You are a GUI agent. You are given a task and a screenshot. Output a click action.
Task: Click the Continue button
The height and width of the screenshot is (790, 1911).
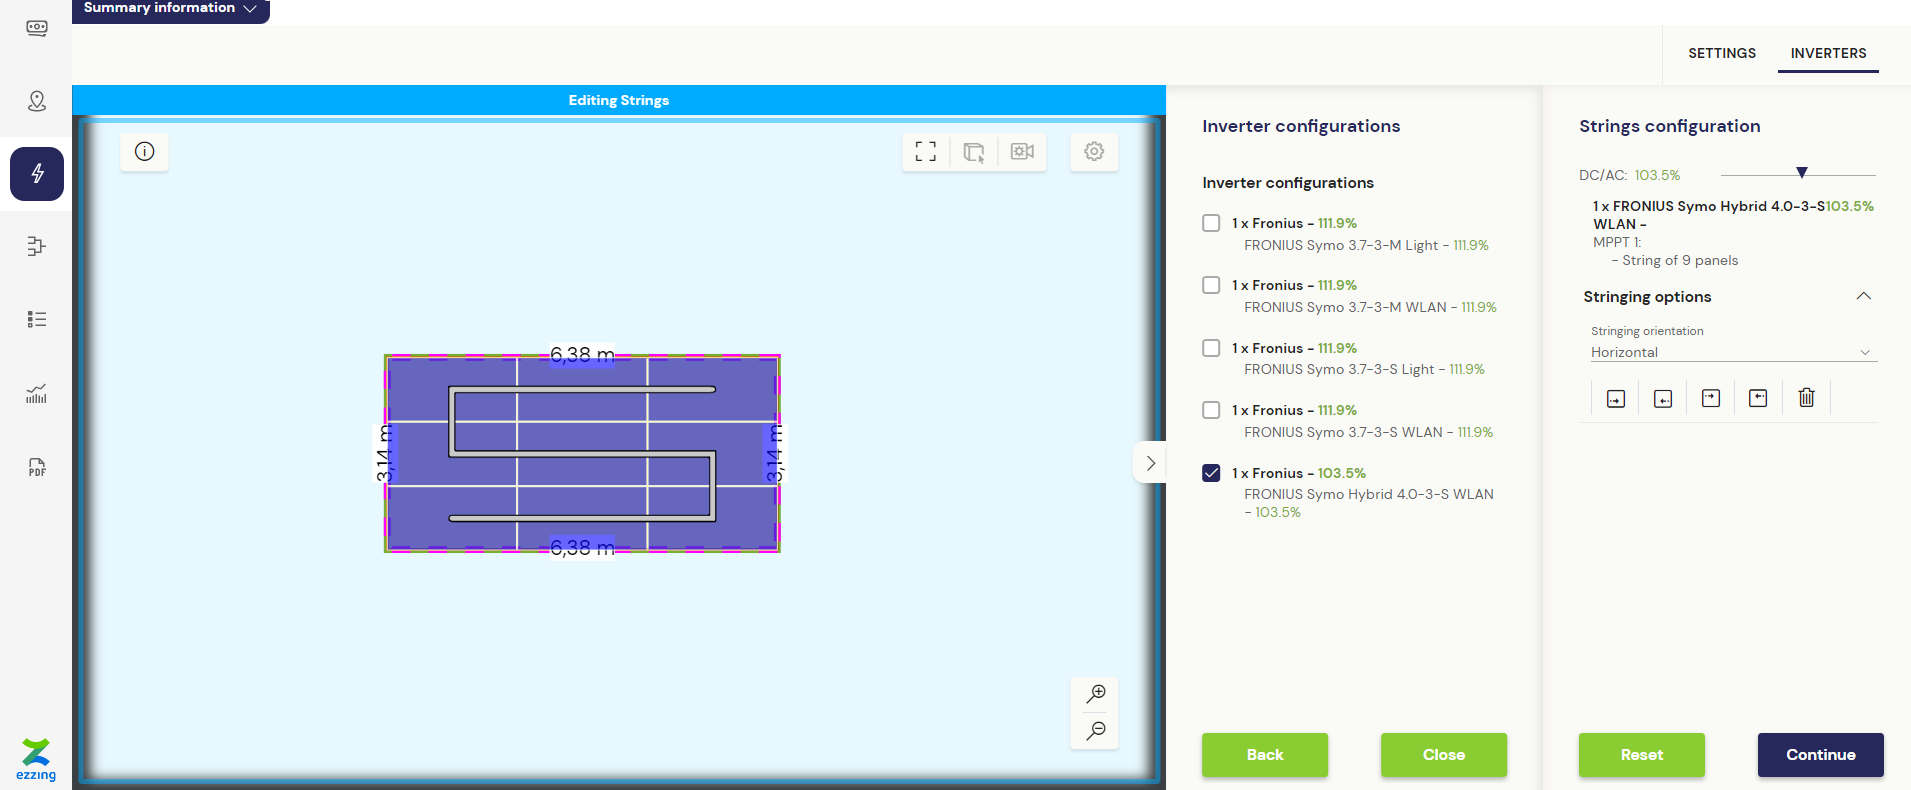(x=1821, y=755)
